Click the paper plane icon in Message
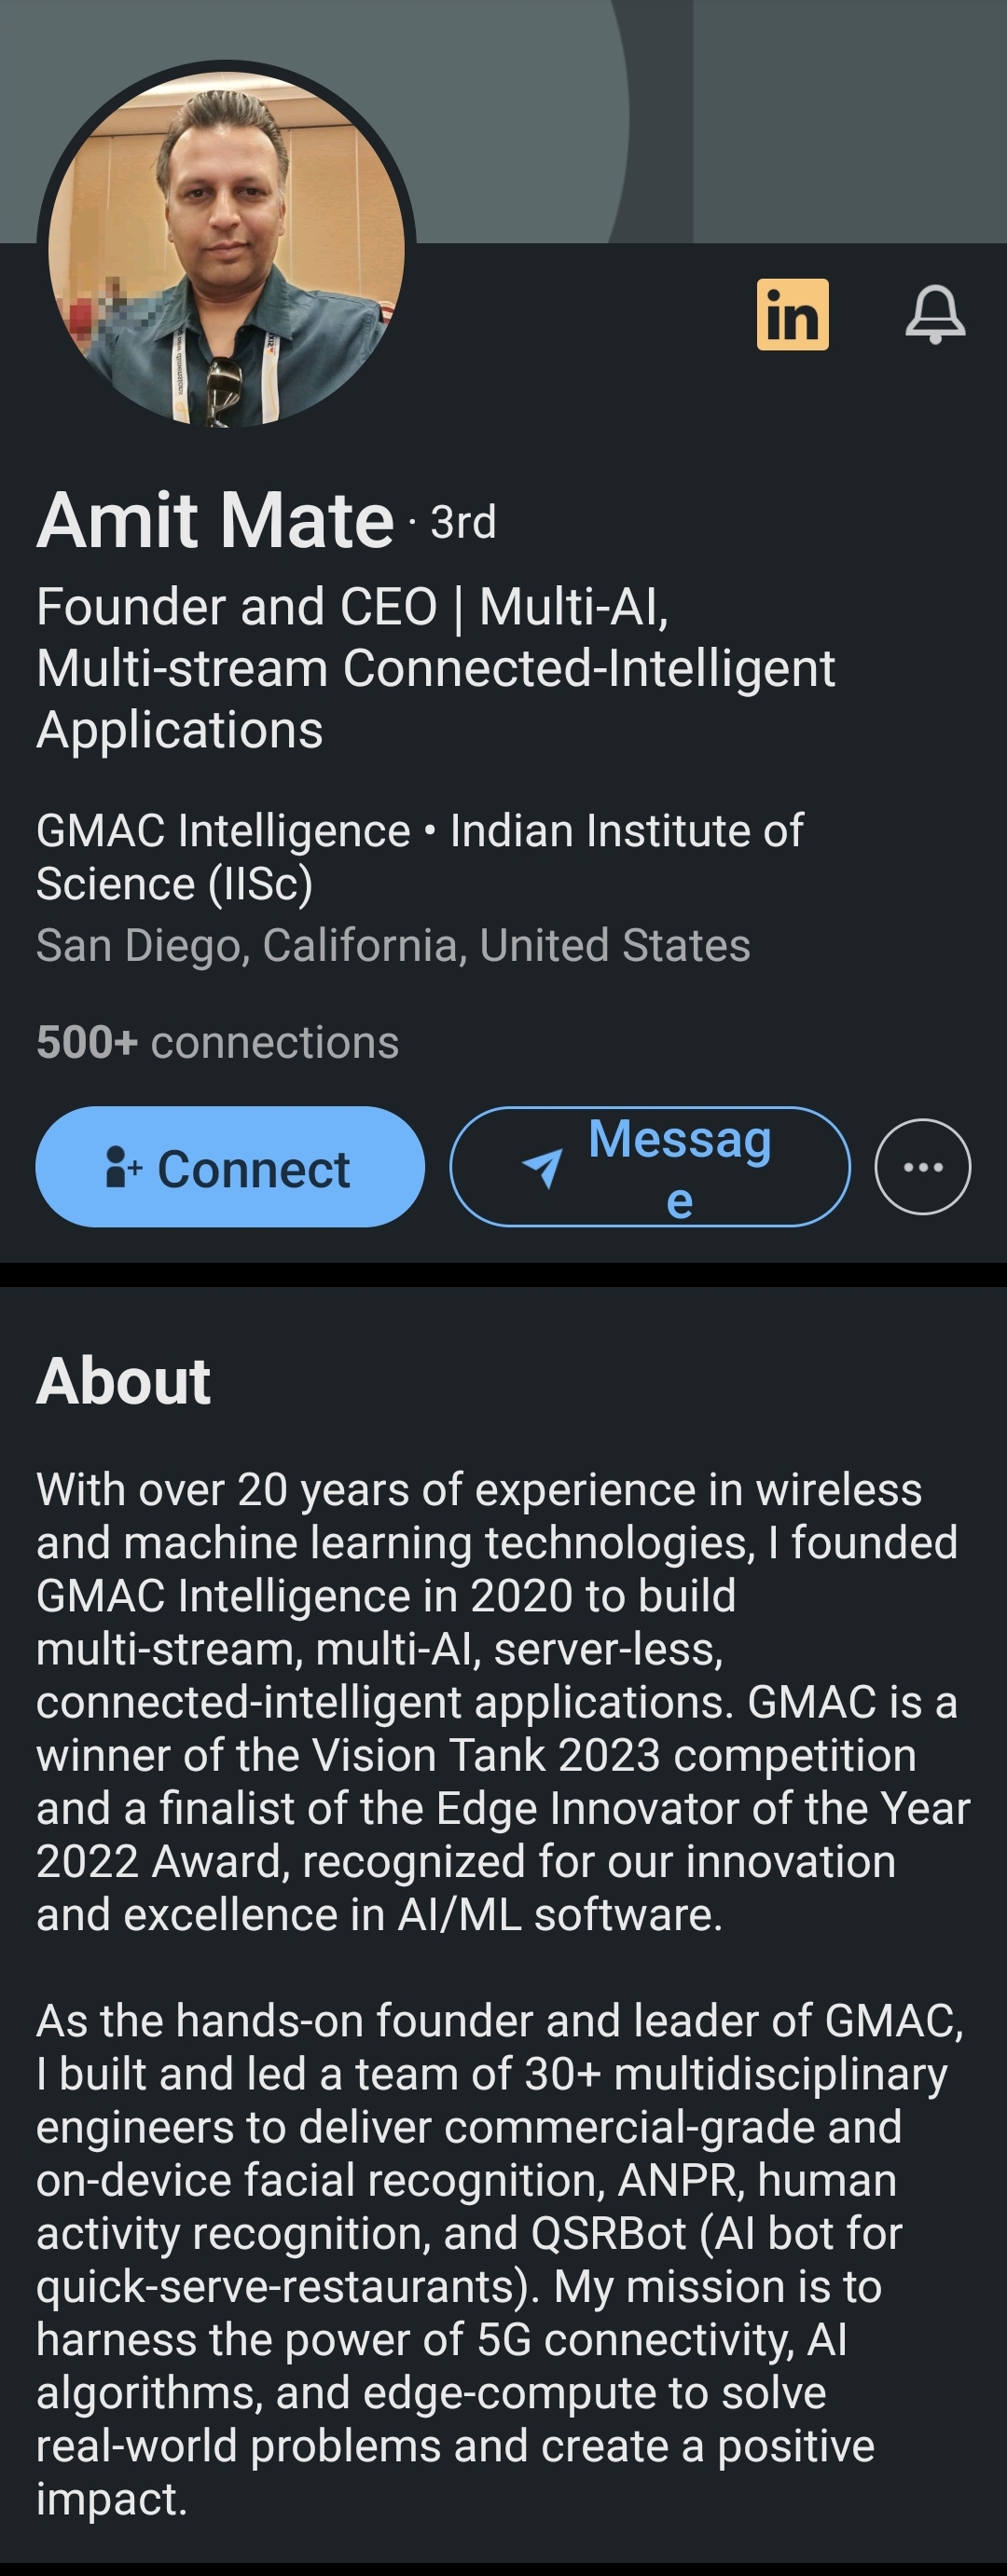This screenshot has height=2576, width=1007. 543,1167
